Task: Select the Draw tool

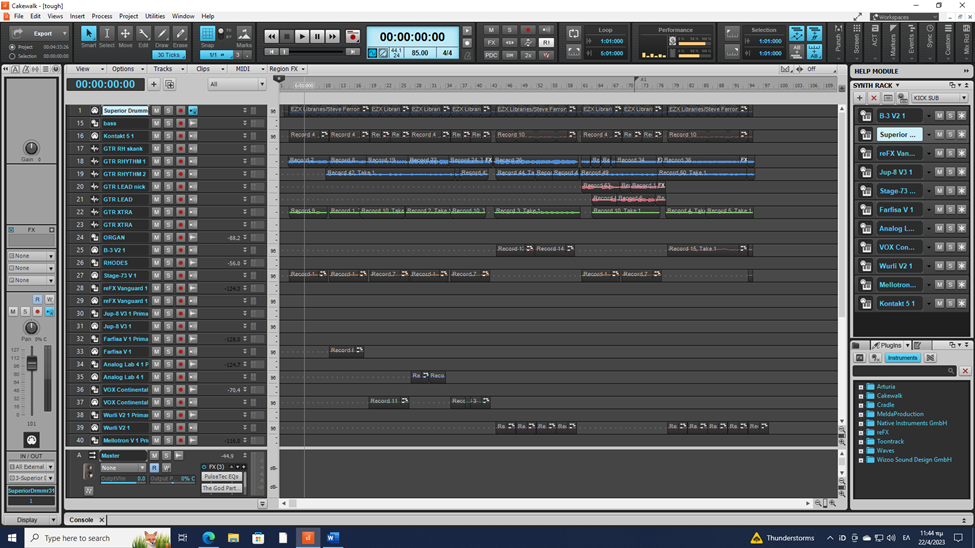Action: pyautogui.click(x=162, y=34)
